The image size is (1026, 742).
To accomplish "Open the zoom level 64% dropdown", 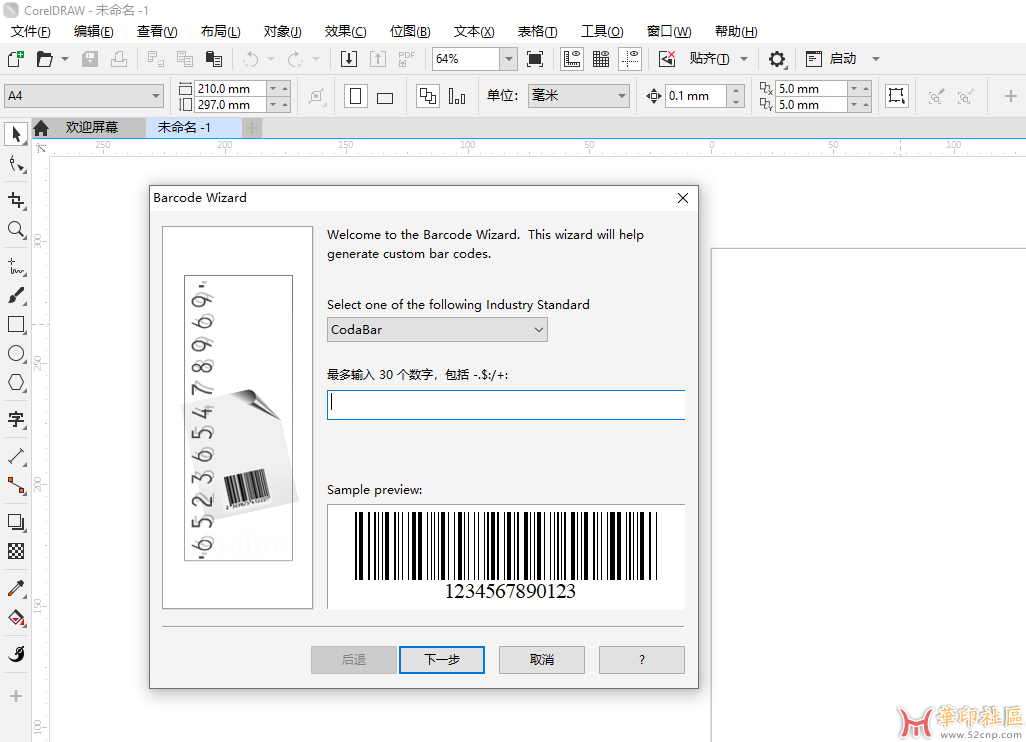I will pyautogui.click(x=508, y=59).
